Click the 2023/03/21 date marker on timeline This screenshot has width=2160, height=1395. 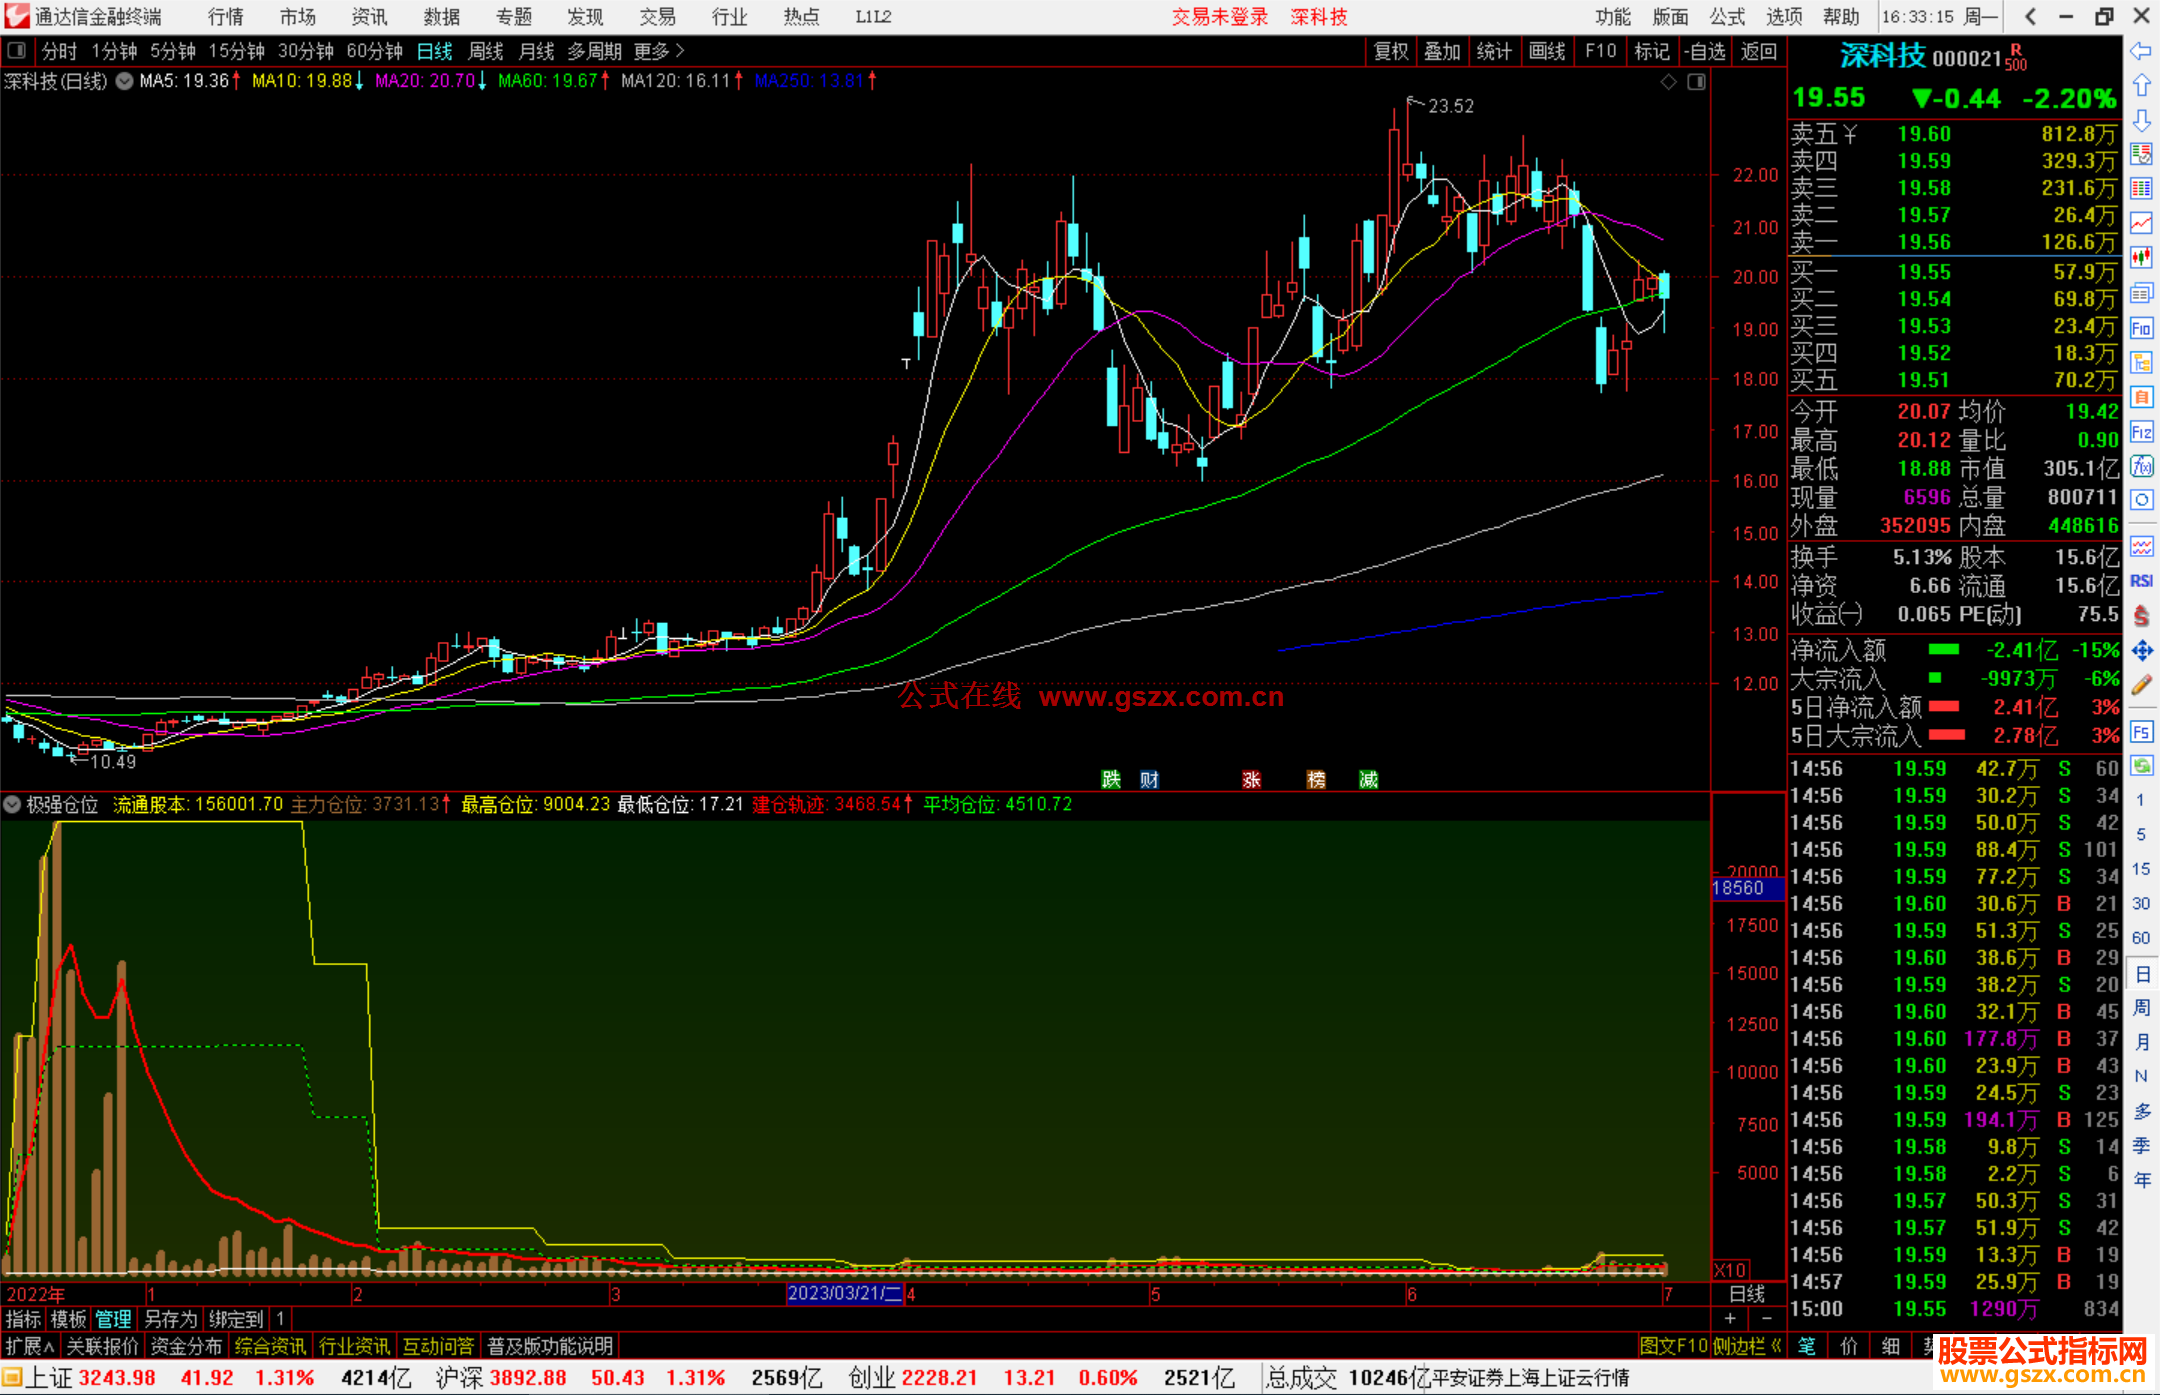pos(844,1293)
